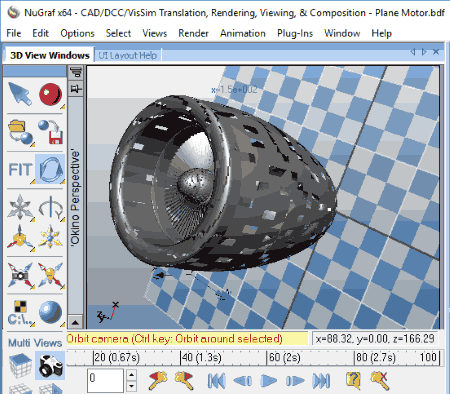
Task: Select the light move arrows icon
Action: [x=51, y=275]
